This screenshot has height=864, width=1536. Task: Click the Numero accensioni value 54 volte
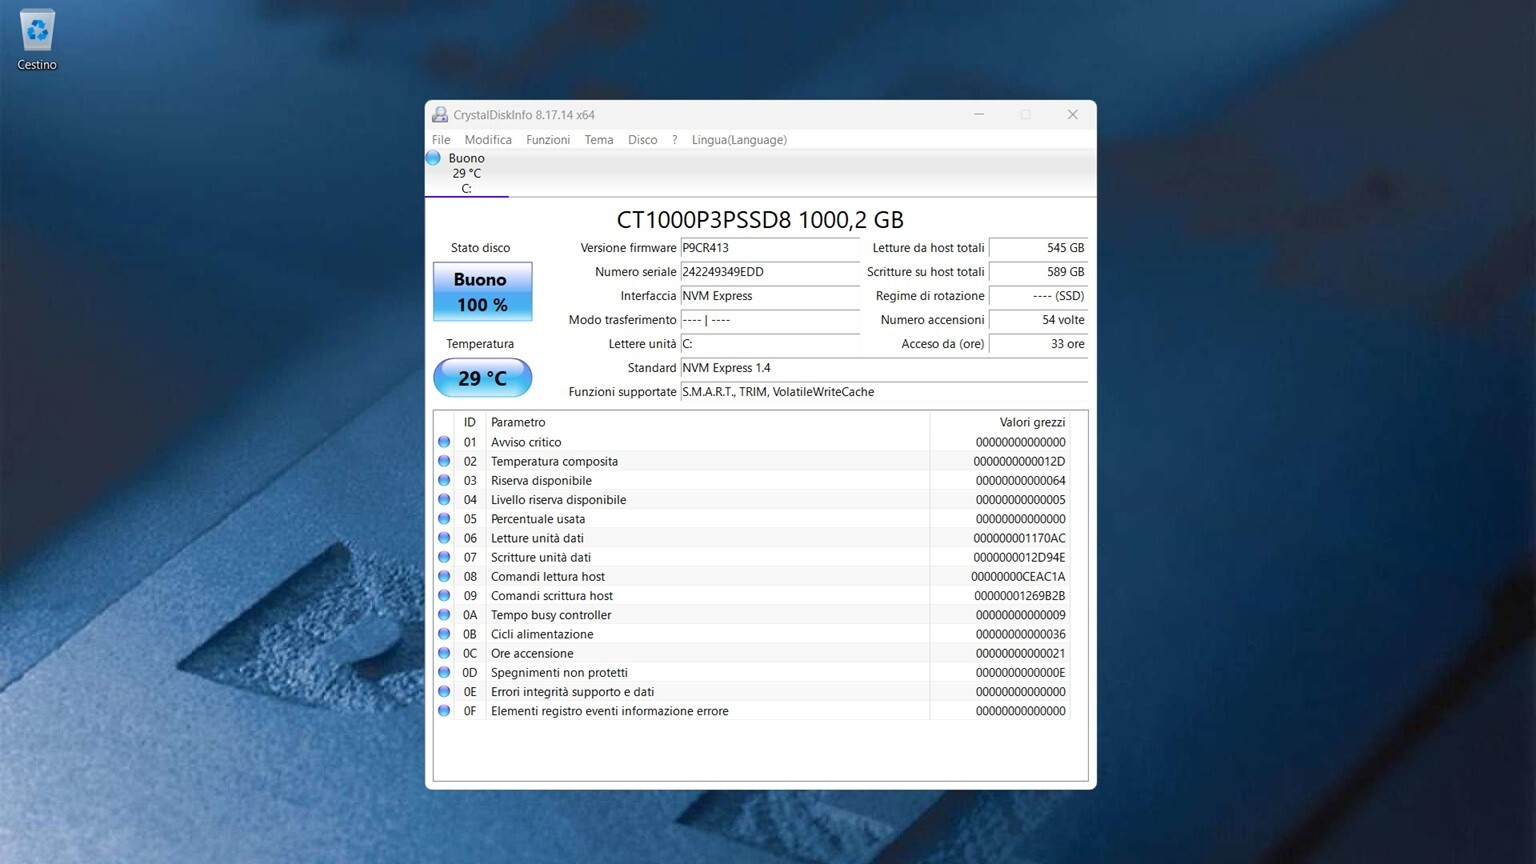tap(1038, 320)
